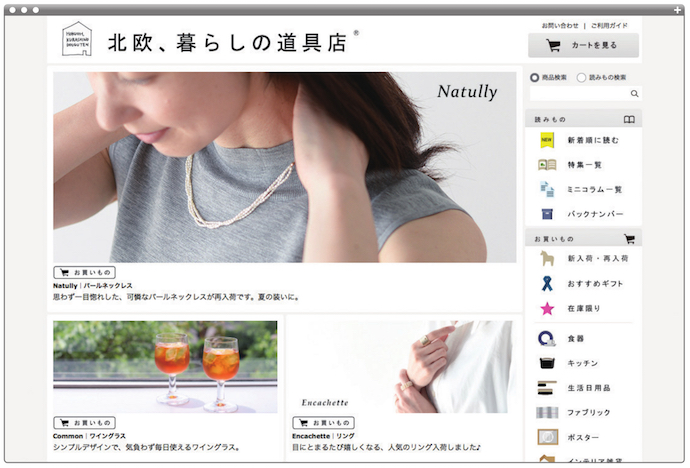Click the plate icon beside 食器
690x468 pixels.
coord(547,338)
